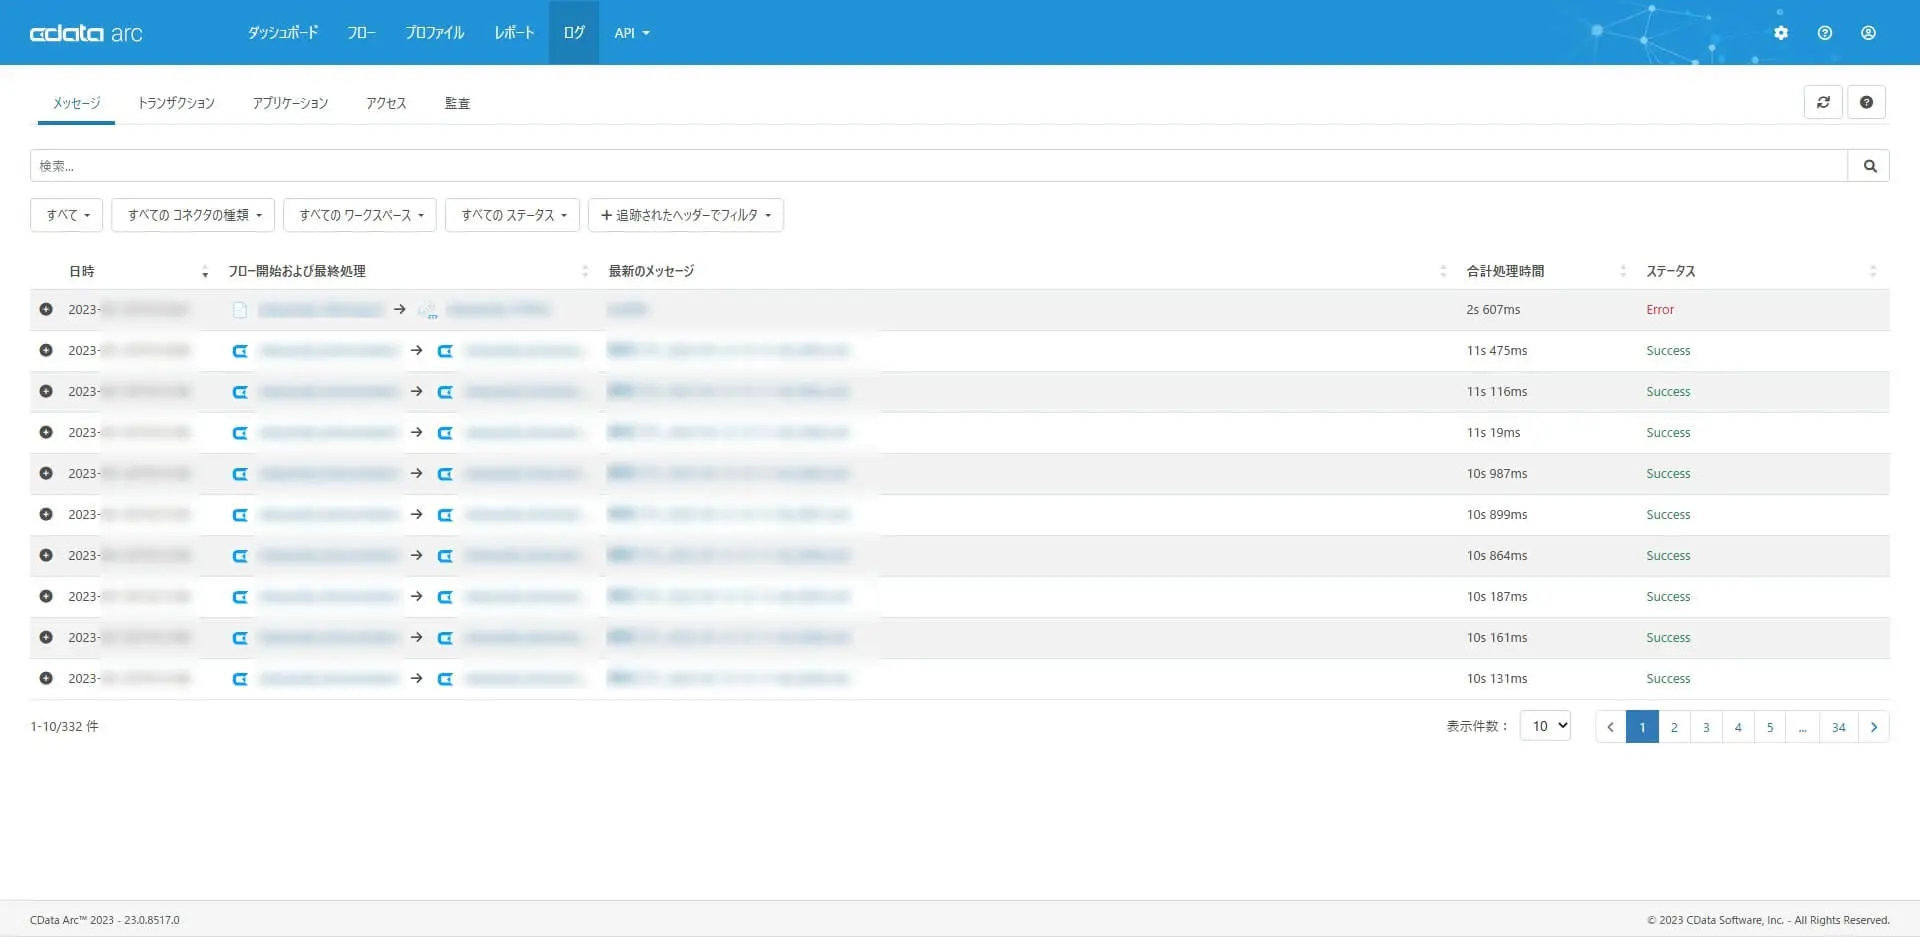Expand the row with 10s 131ms duration
The width and height of the screenshot is (1920, 937).
coord(46,679)
